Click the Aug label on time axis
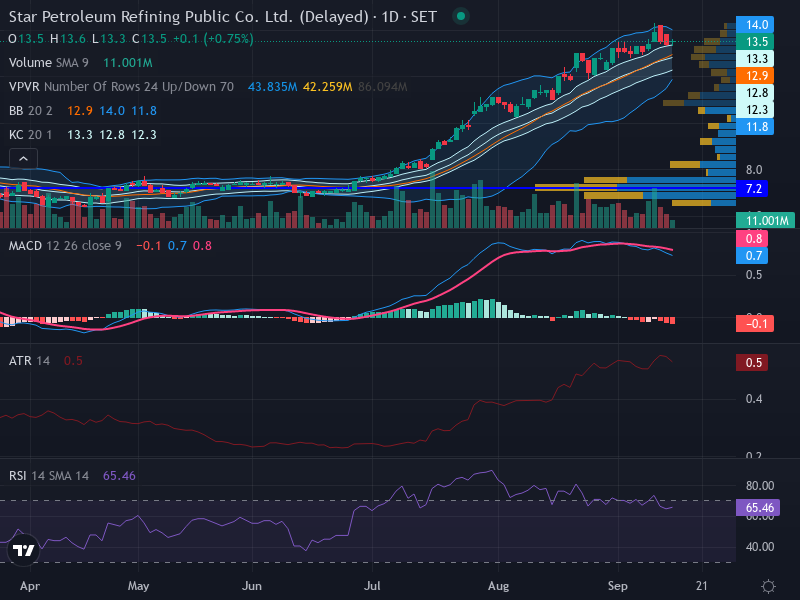800x600 pixels. pyautogui.click(x=498, y=586)
